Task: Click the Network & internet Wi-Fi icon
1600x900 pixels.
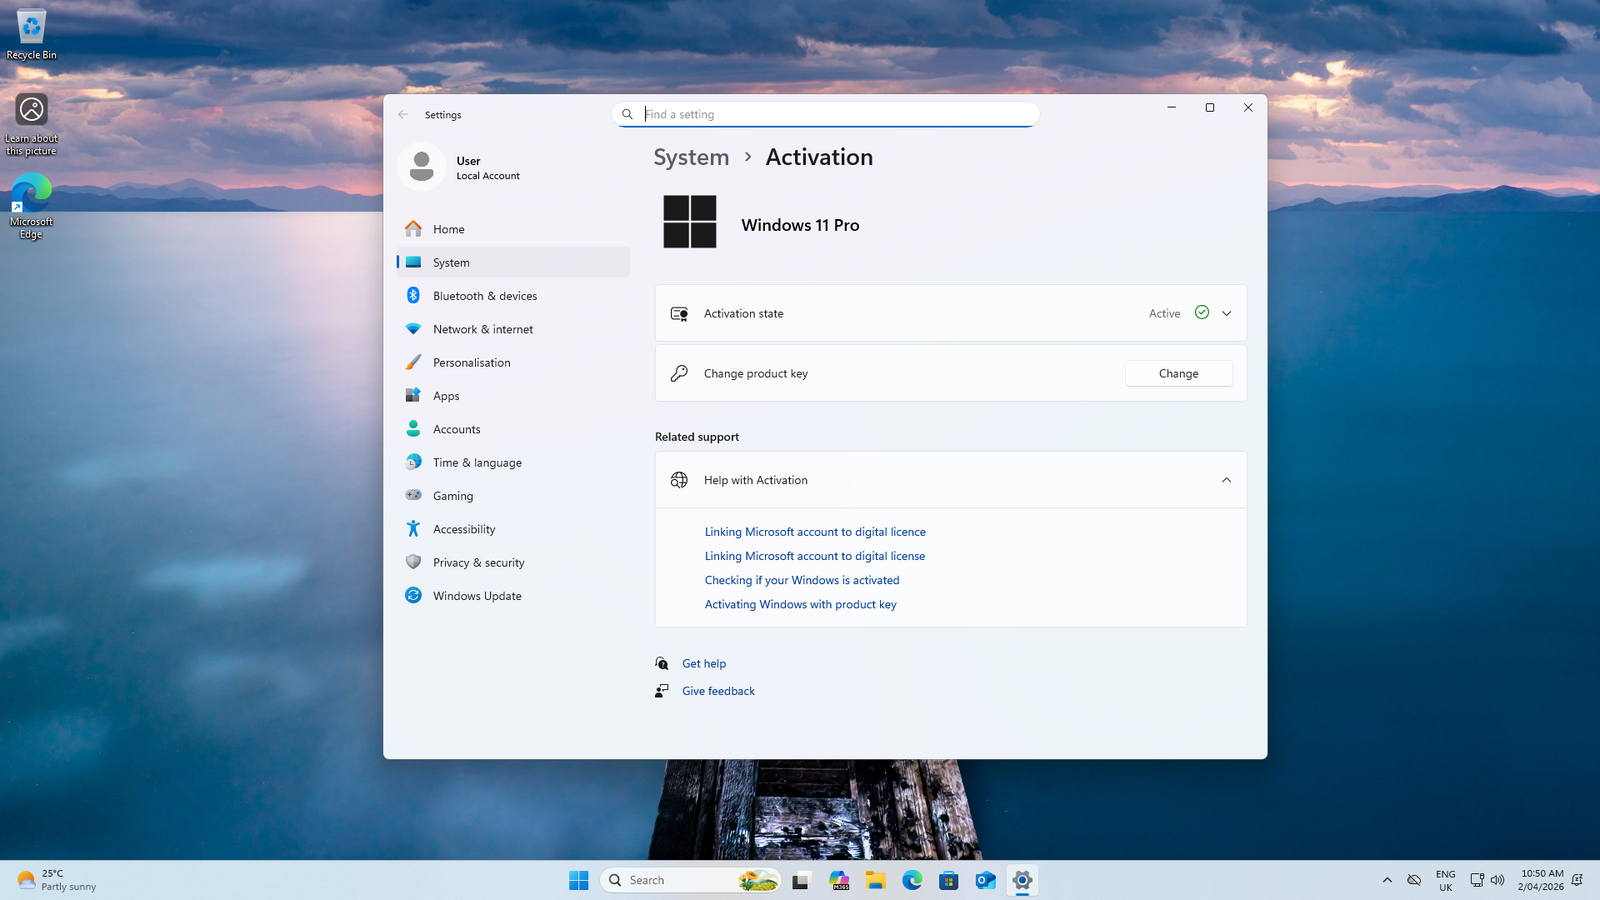Action: coord(413,329)
